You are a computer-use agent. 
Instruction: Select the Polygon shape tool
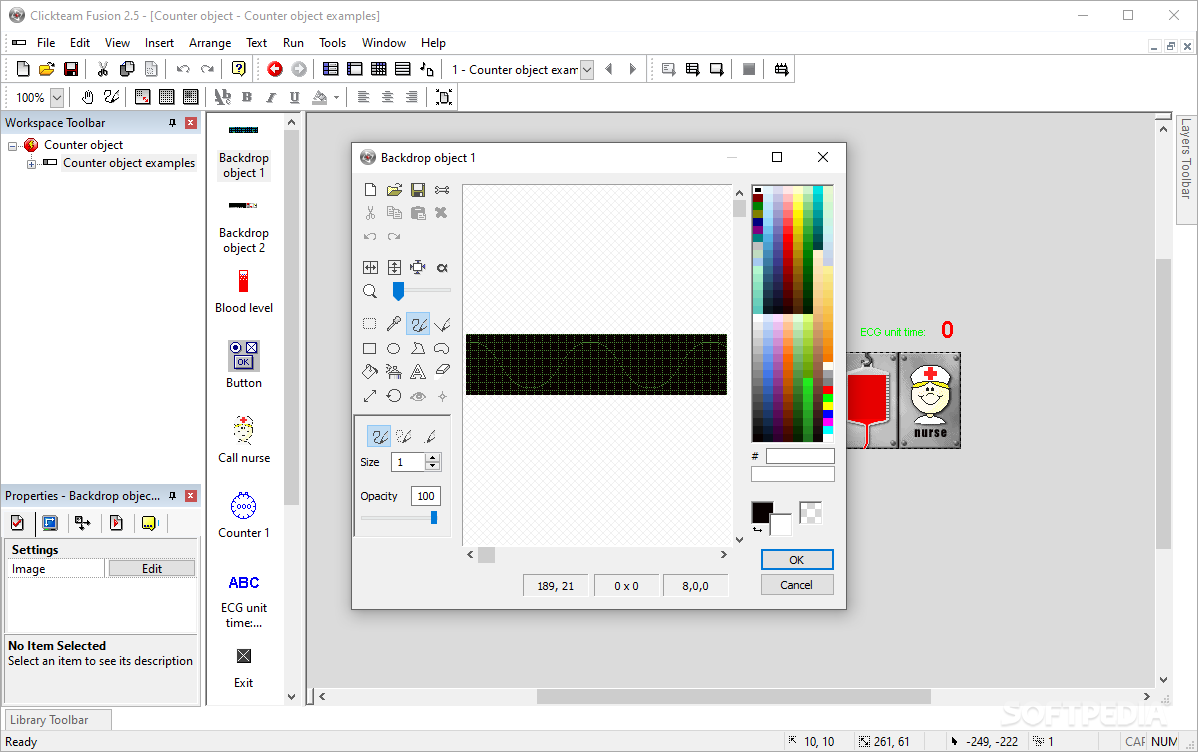pos(418,348)
